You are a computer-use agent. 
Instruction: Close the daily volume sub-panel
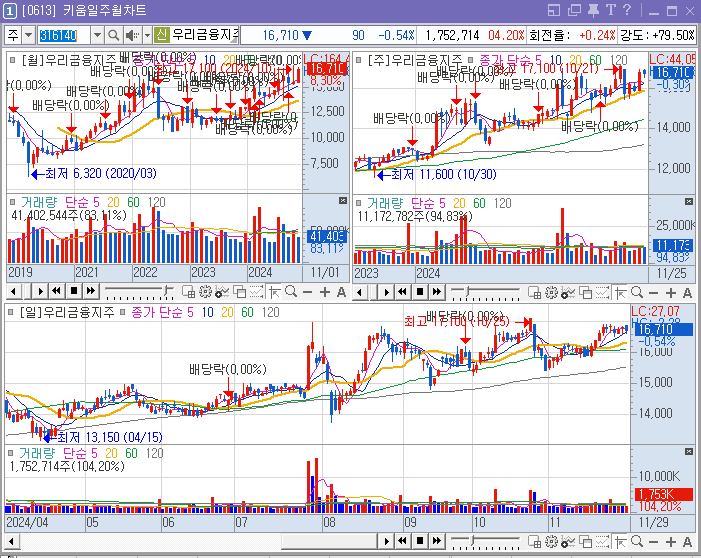pyautogui.click(x=689, y=452)
